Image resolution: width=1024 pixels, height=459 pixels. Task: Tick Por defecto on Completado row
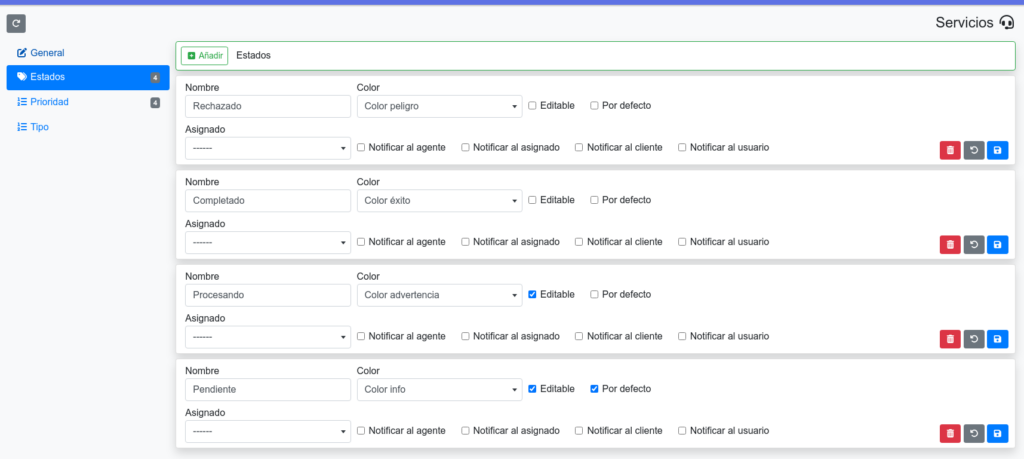pos(594,200)
